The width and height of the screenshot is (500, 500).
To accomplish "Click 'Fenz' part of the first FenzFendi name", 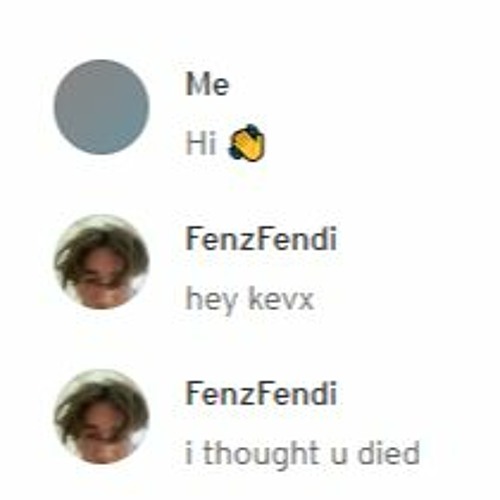I will 221,239.
